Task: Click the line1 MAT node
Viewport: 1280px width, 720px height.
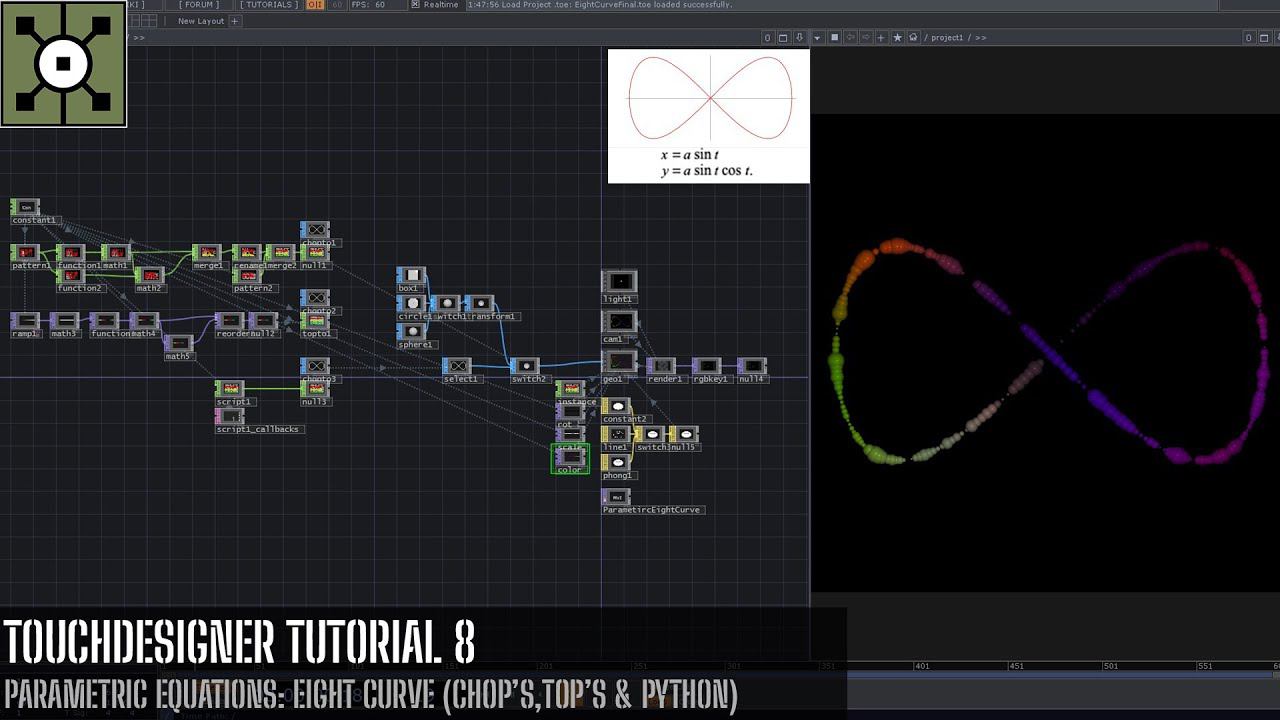Action: pos(617,434)
